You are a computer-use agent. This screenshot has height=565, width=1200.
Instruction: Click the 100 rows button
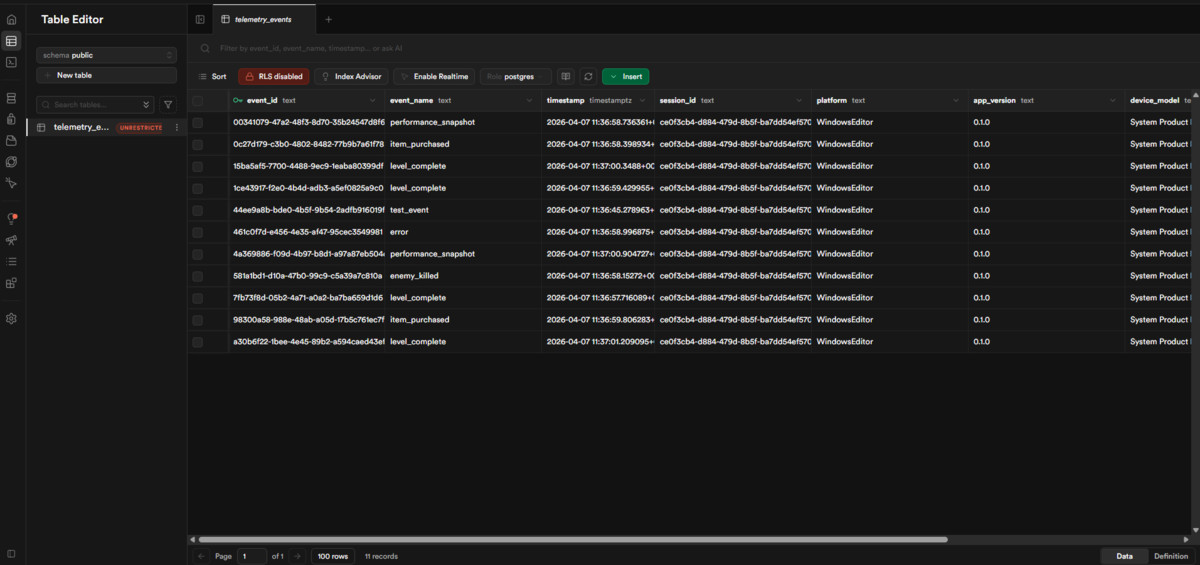333,556
